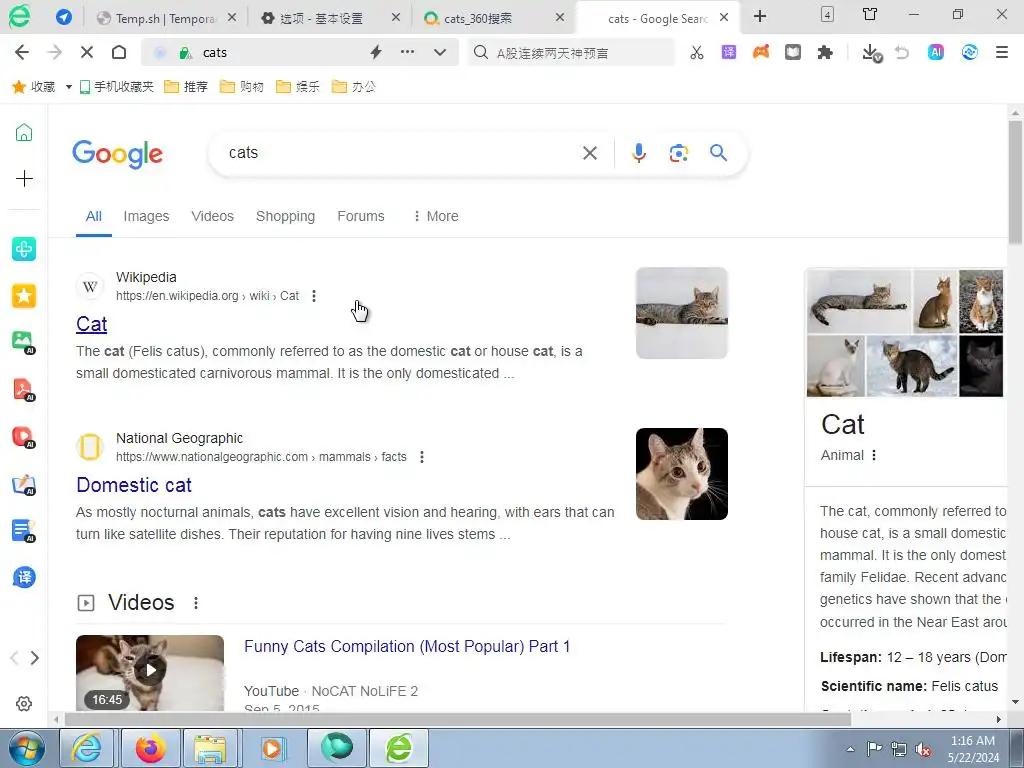Open the downloads icon in toolbar
The image size is (1024, 768).
coord(871,53)
